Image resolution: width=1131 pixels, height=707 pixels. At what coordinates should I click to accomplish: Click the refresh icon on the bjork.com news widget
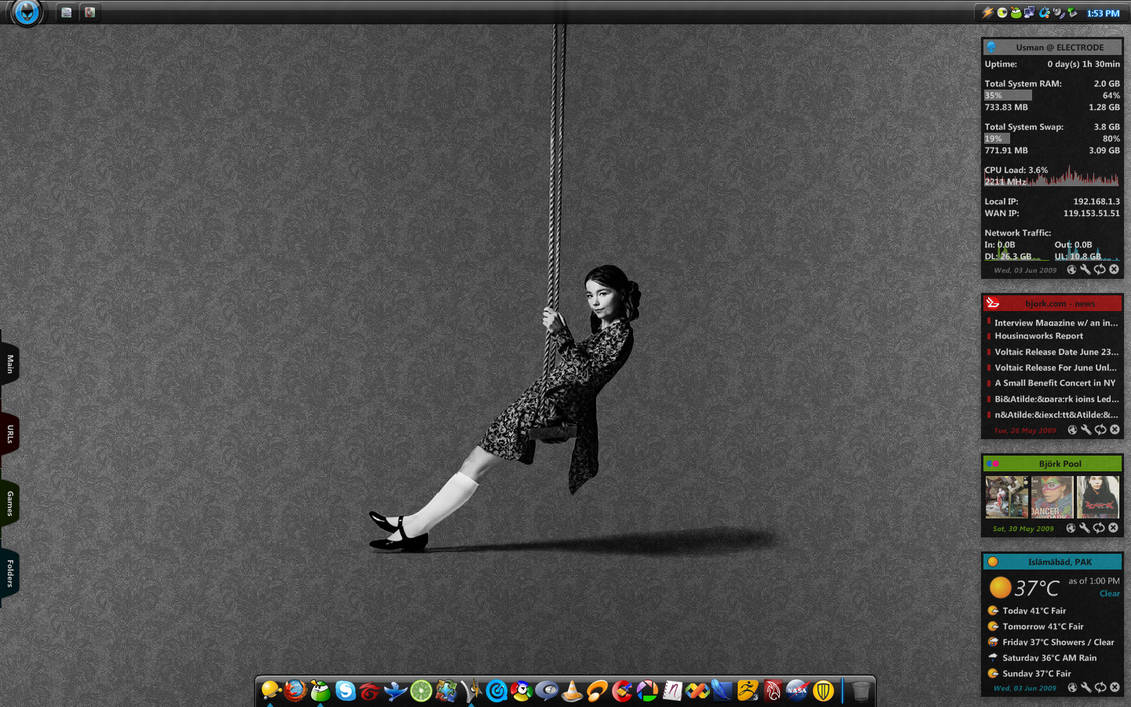click(x=1100, y=428)
